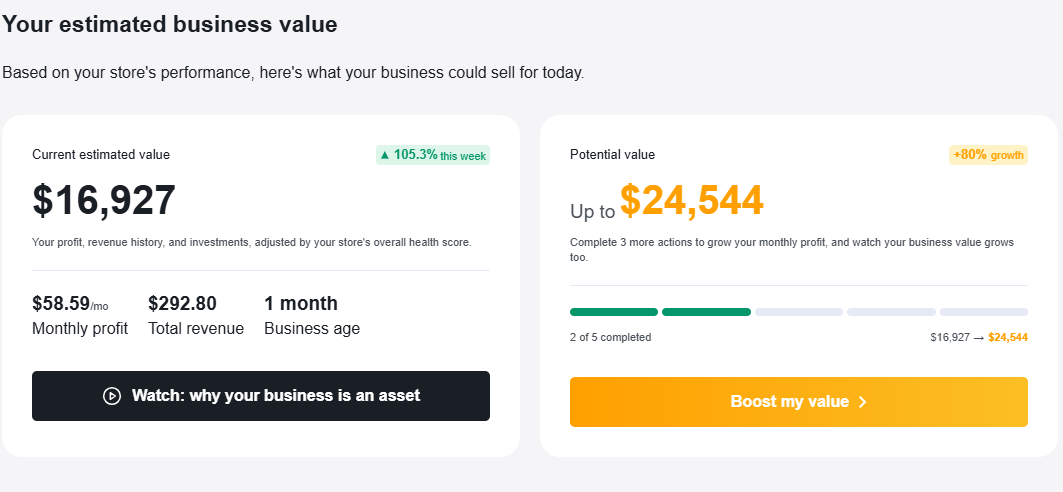The image size is (1063, 492).
Task: Click the Your estimated business value heading
Action: coord(170,24)
